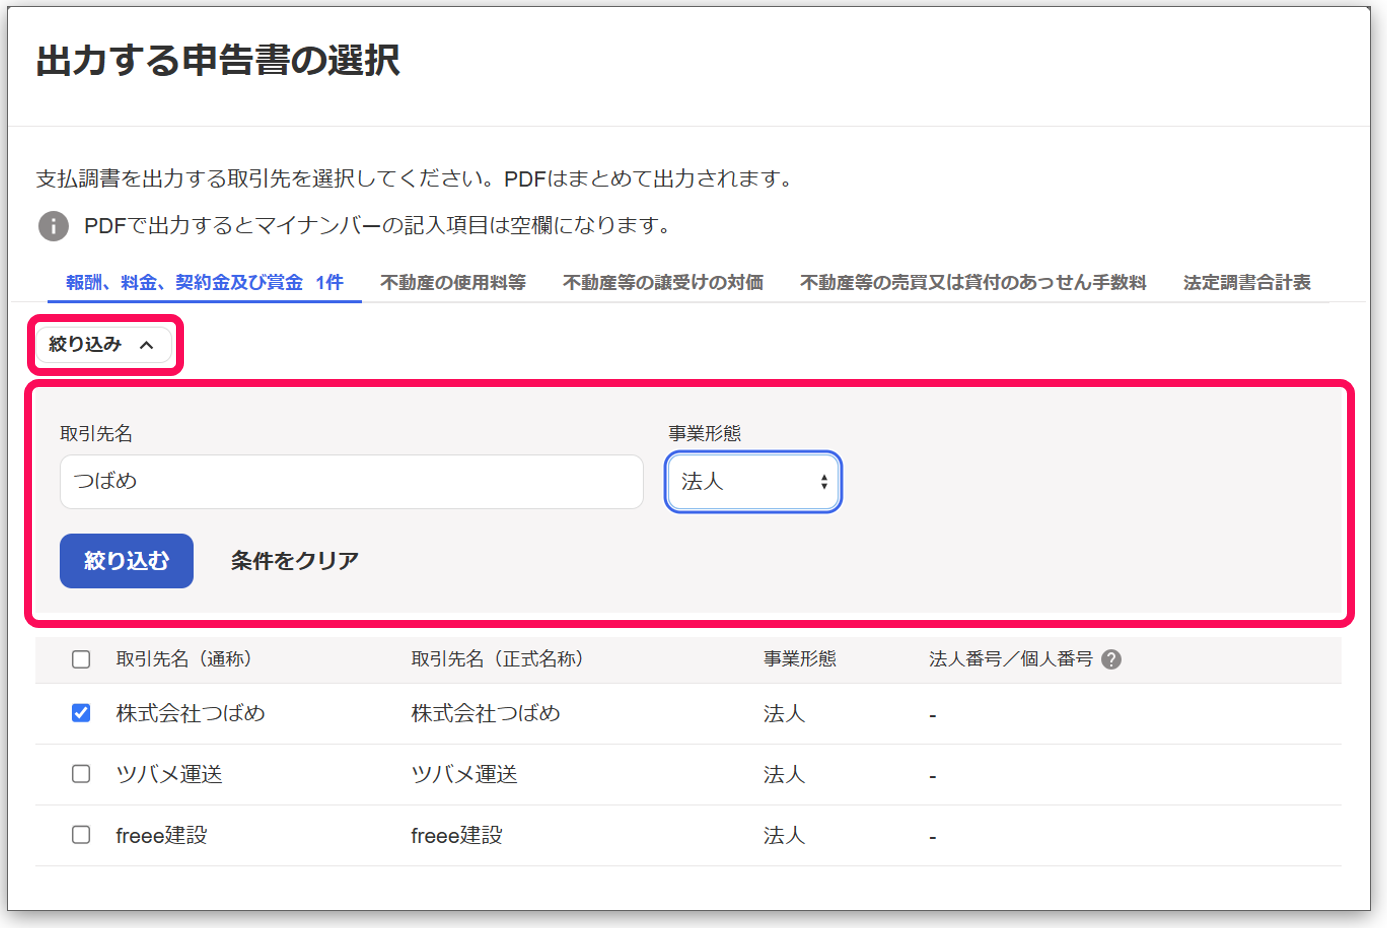Screen dimensions: 1387x928
Task: Open the 不動産等の譲受けの対価 tab
Action: (x=663, y=282)
